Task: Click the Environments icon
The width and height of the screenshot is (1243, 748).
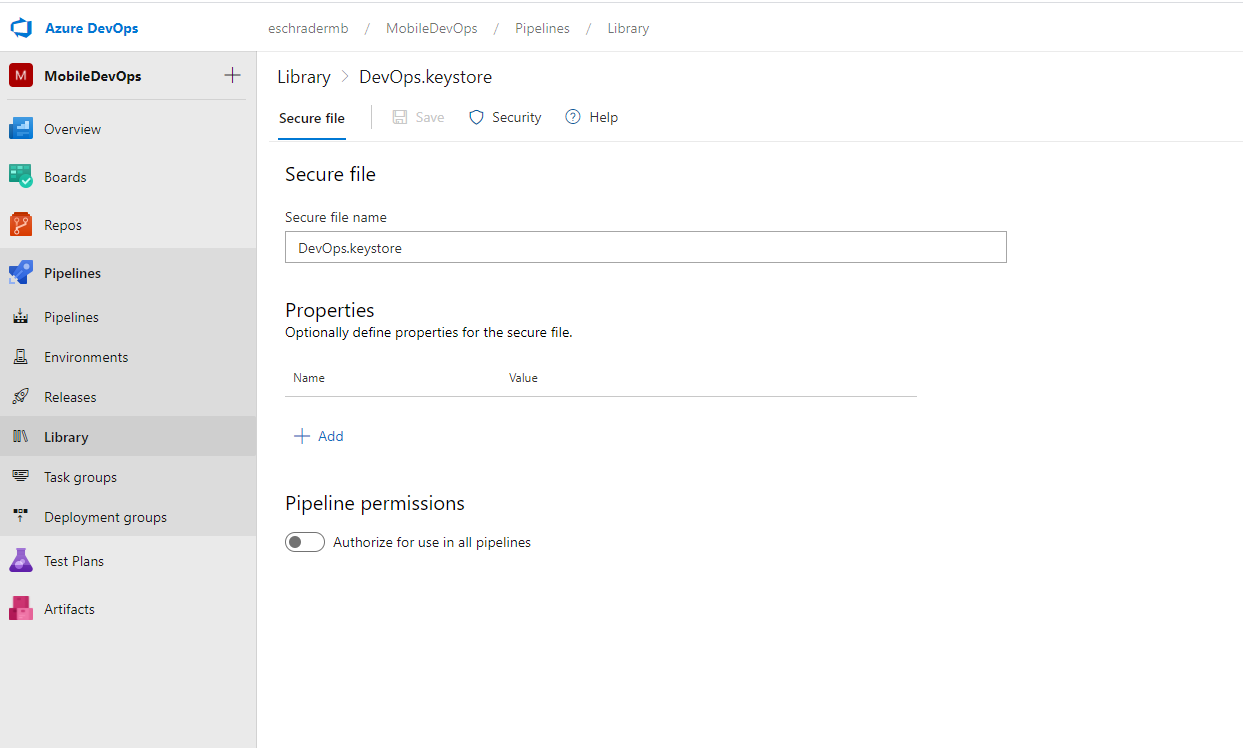Action: click(20, 357)
